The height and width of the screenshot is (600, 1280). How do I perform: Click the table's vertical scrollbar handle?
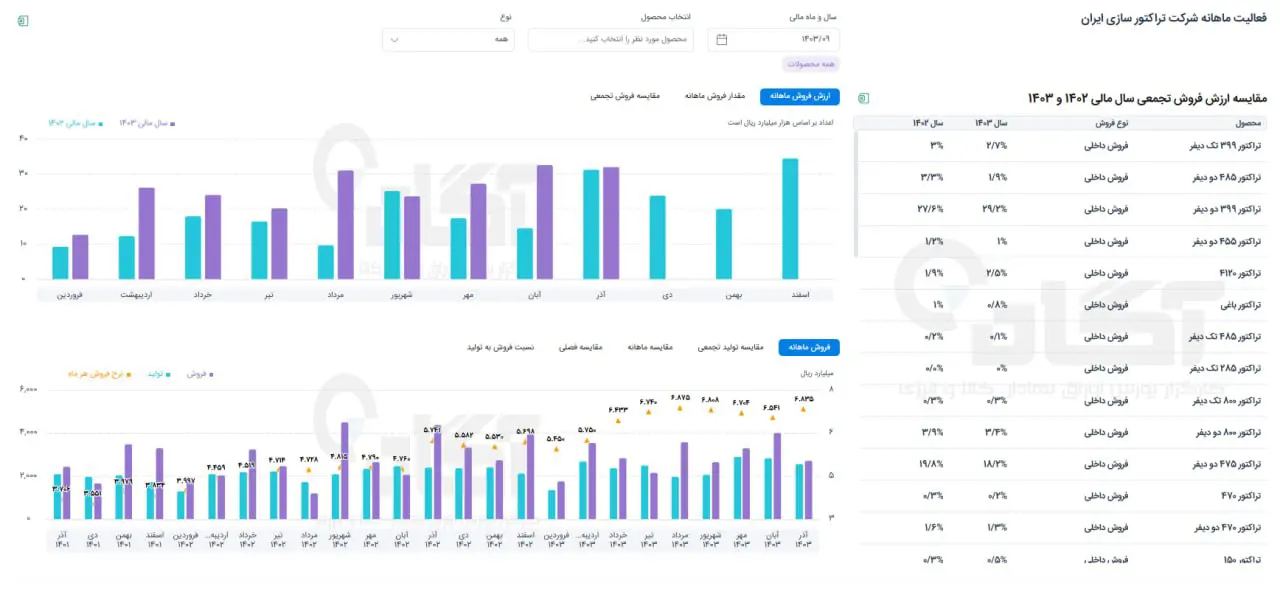pos(856,195)
